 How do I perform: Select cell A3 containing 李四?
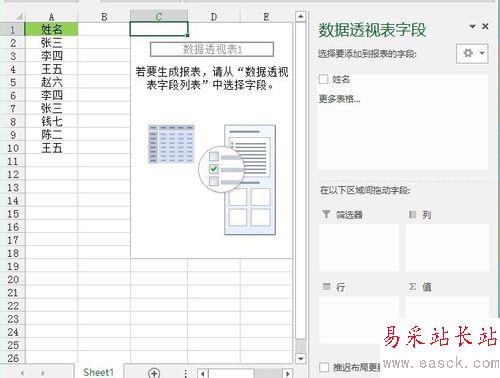51,56
